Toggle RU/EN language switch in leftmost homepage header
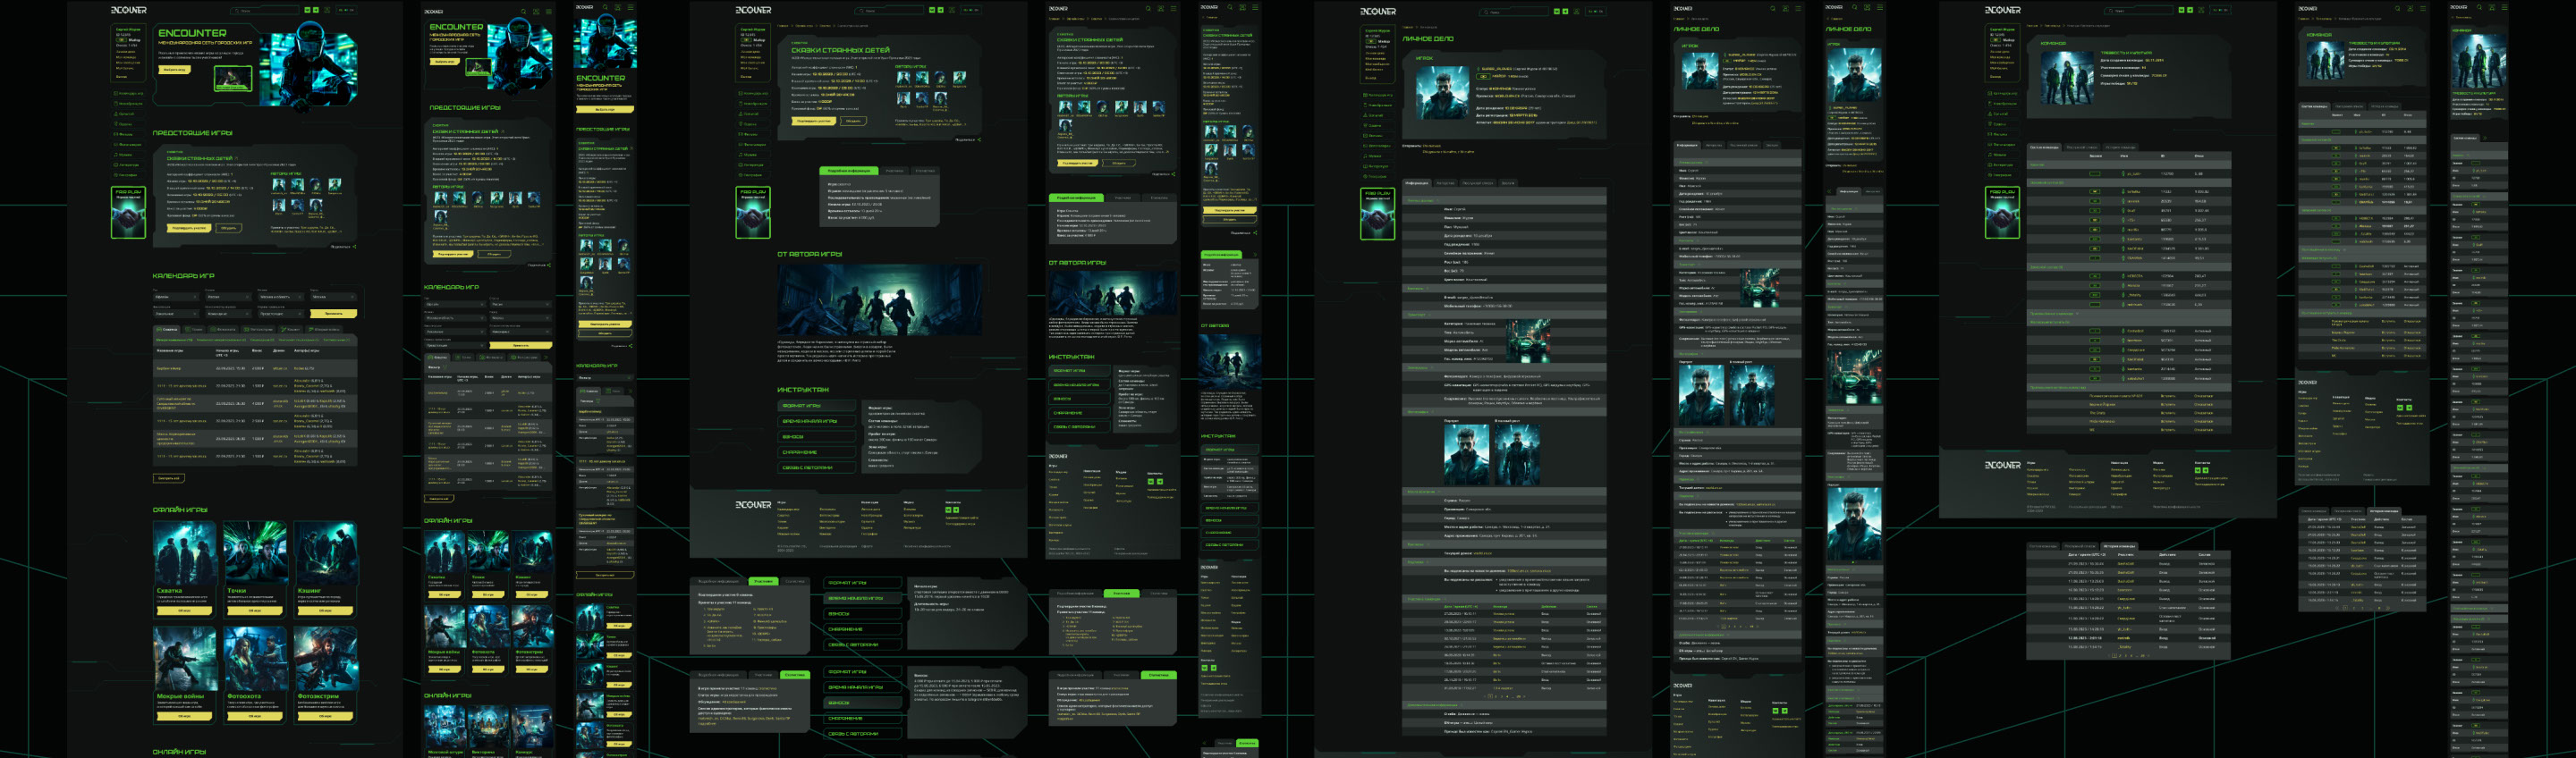 tap(346, 10)
